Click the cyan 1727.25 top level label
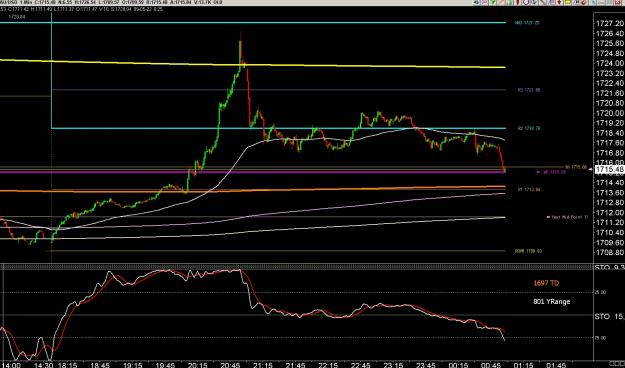The image size is (625, 368). (528, 23)
